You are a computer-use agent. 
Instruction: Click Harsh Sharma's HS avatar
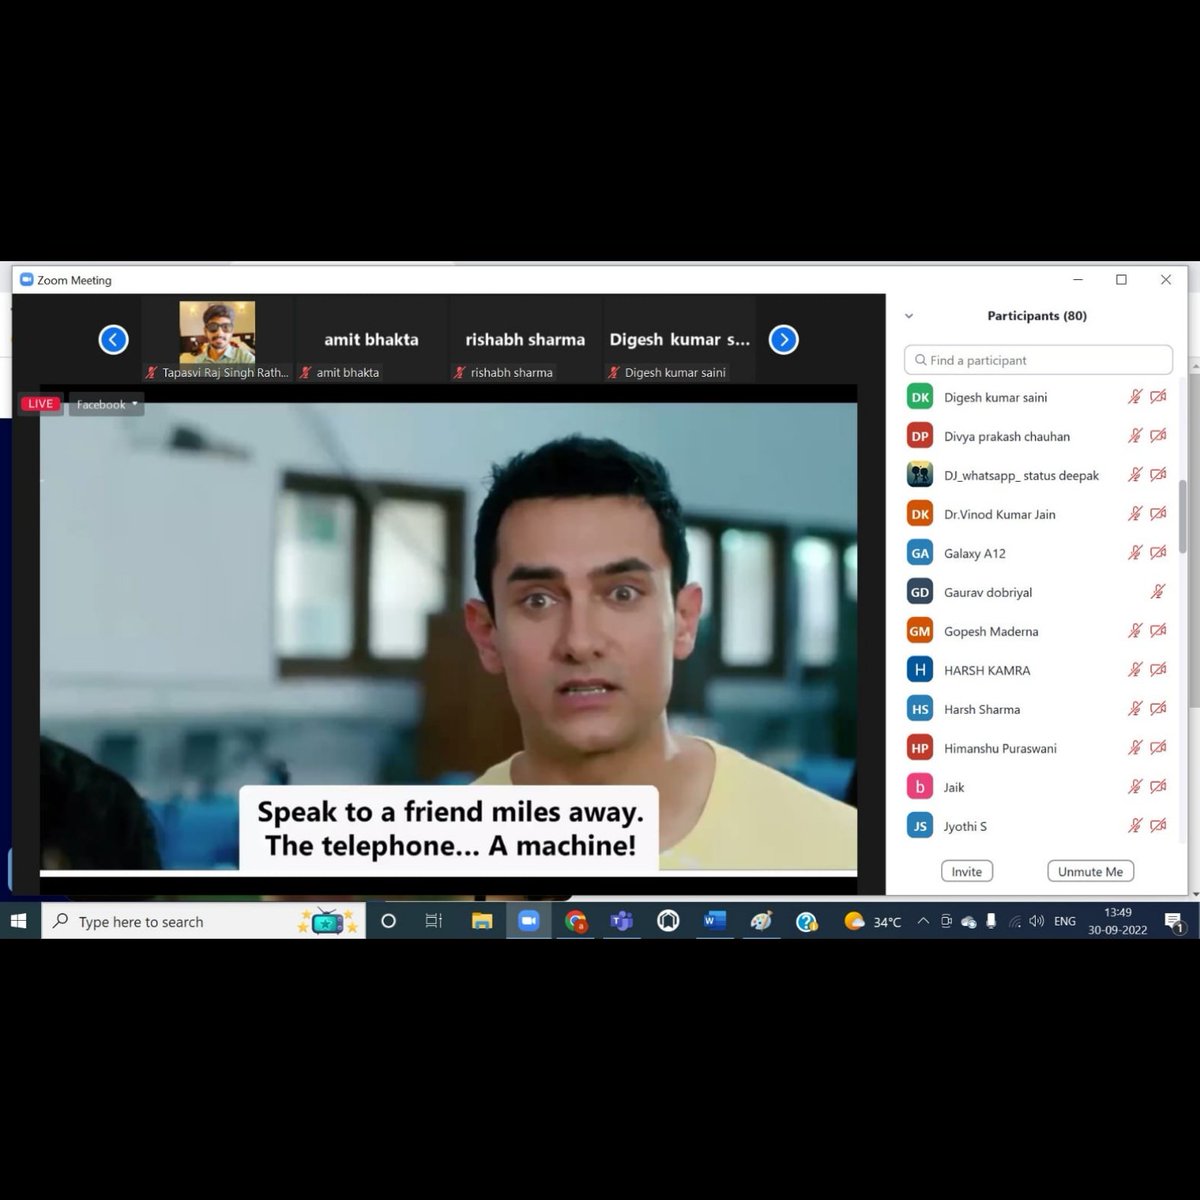coord(920,709)
